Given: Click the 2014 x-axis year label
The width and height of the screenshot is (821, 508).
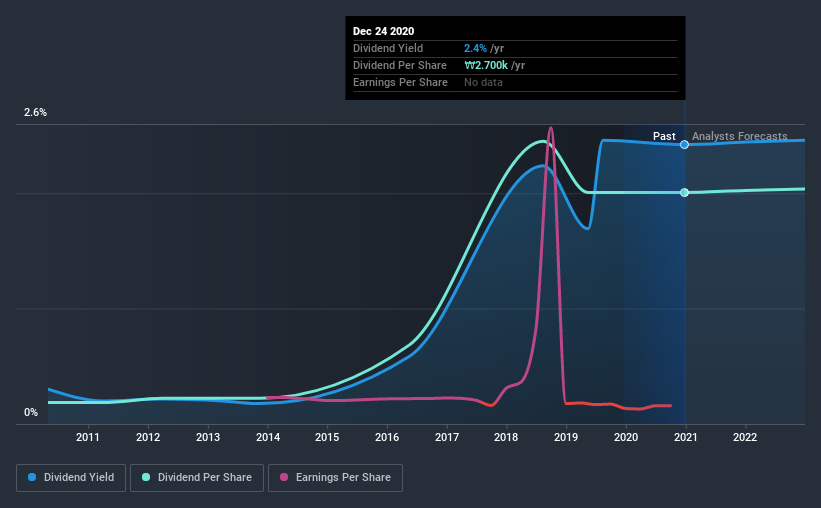Looking at the screenshot, I should pos(268,437).
